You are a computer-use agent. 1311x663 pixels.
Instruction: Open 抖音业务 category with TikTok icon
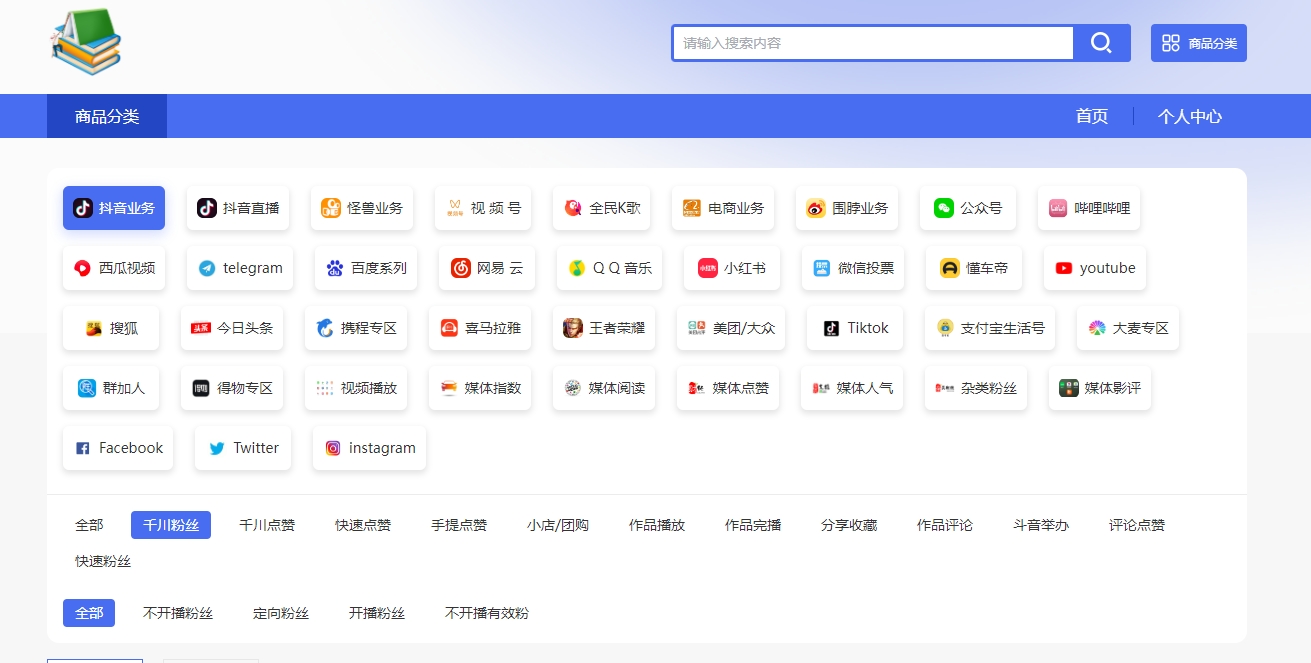click(114, 208)
